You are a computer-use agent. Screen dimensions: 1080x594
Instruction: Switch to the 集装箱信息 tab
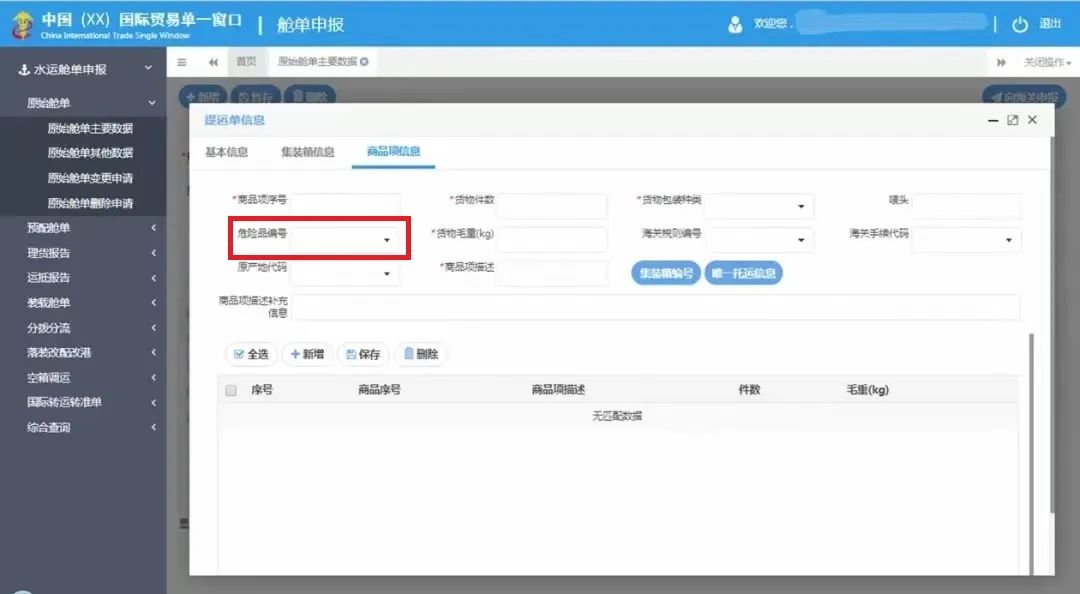(x=307, y=152)
